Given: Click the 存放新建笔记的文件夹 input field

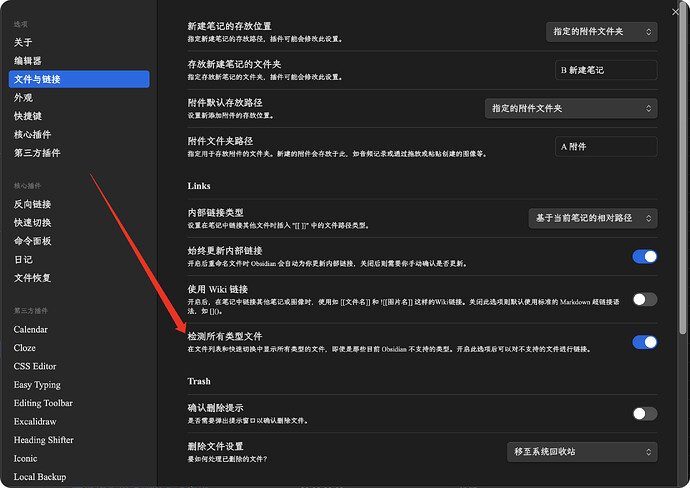Looking at the screenshot, I should (x=606, y=70).
